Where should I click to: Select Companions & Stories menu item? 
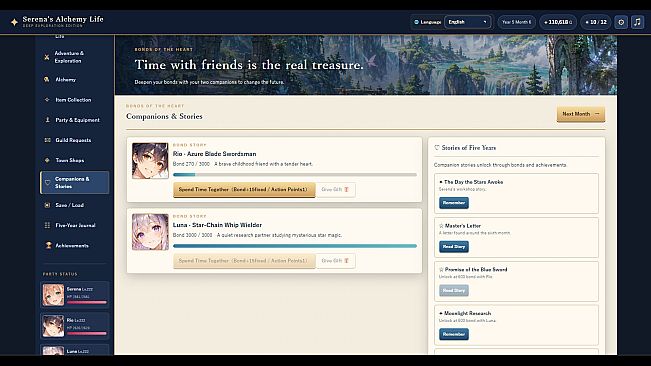[75, 183]
